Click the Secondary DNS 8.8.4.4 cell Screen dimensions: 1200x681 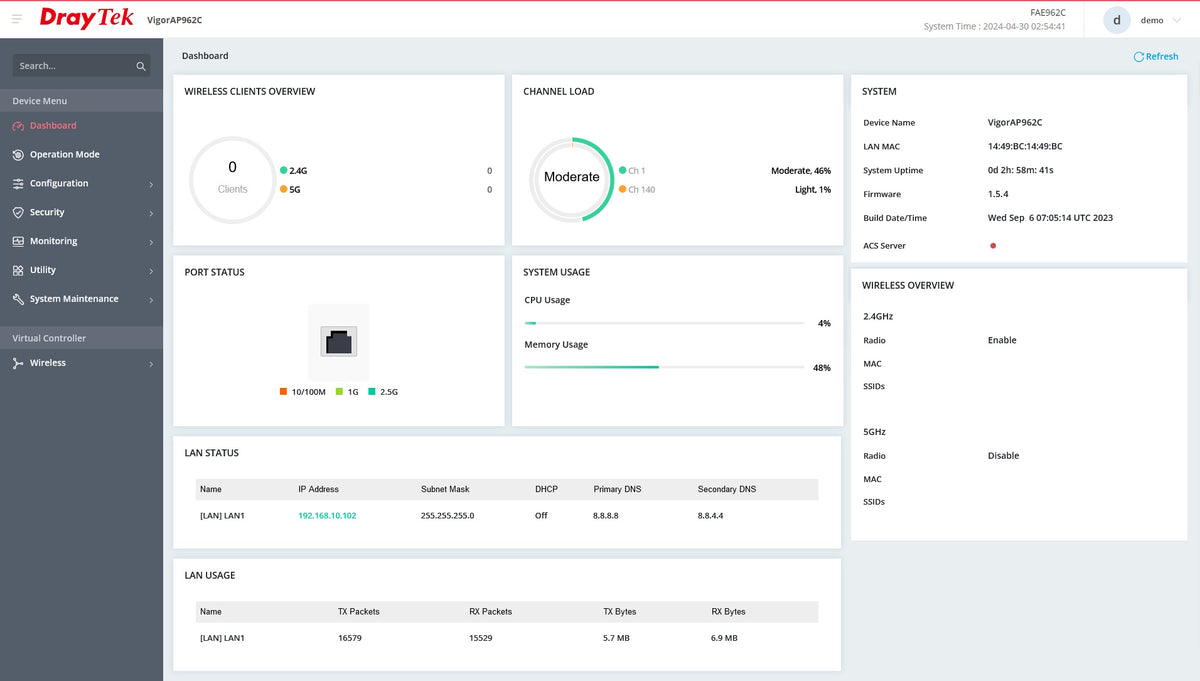tap(710, 516)
